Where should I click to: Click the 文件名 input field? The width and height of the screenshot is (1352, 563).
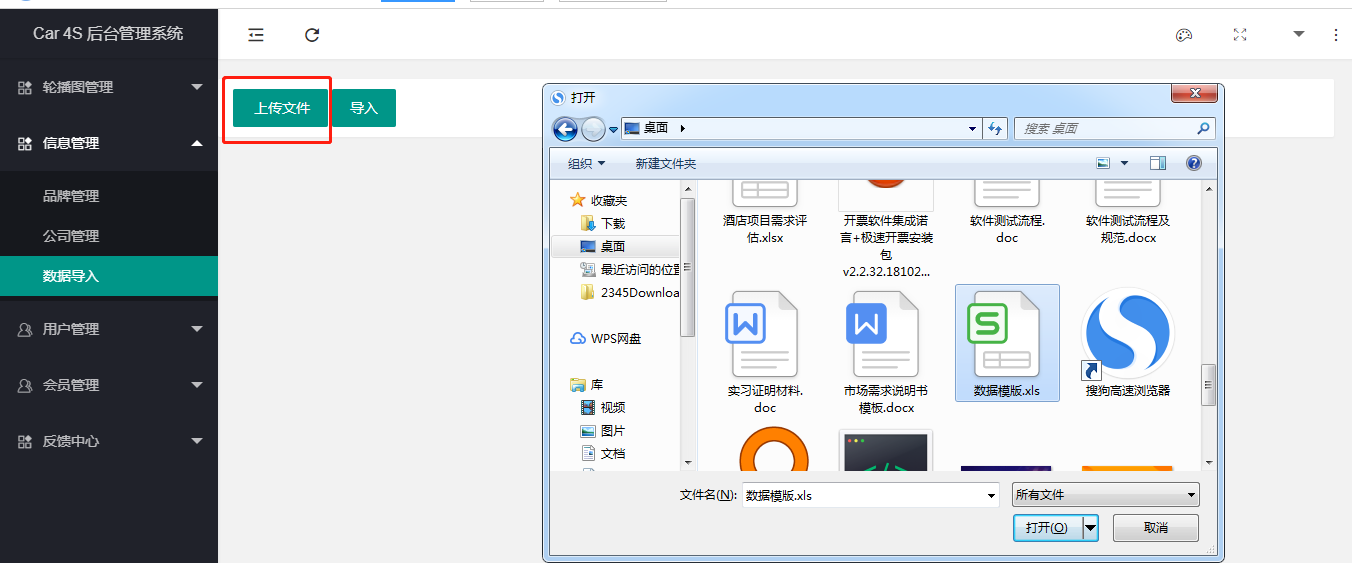click(x=863, y=495)
